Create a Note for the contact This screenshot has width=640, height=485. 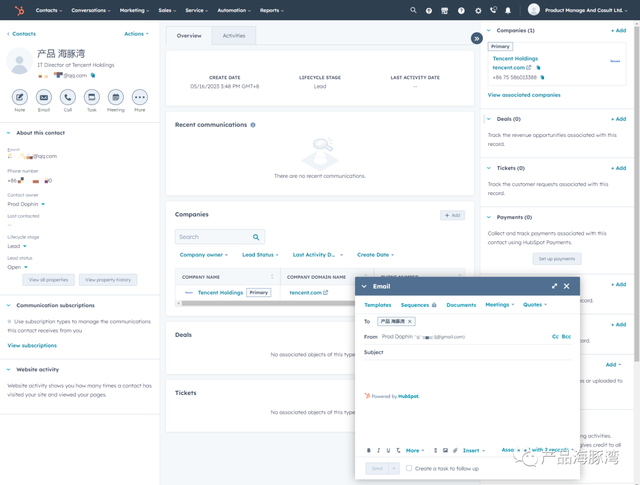[20, 97]
